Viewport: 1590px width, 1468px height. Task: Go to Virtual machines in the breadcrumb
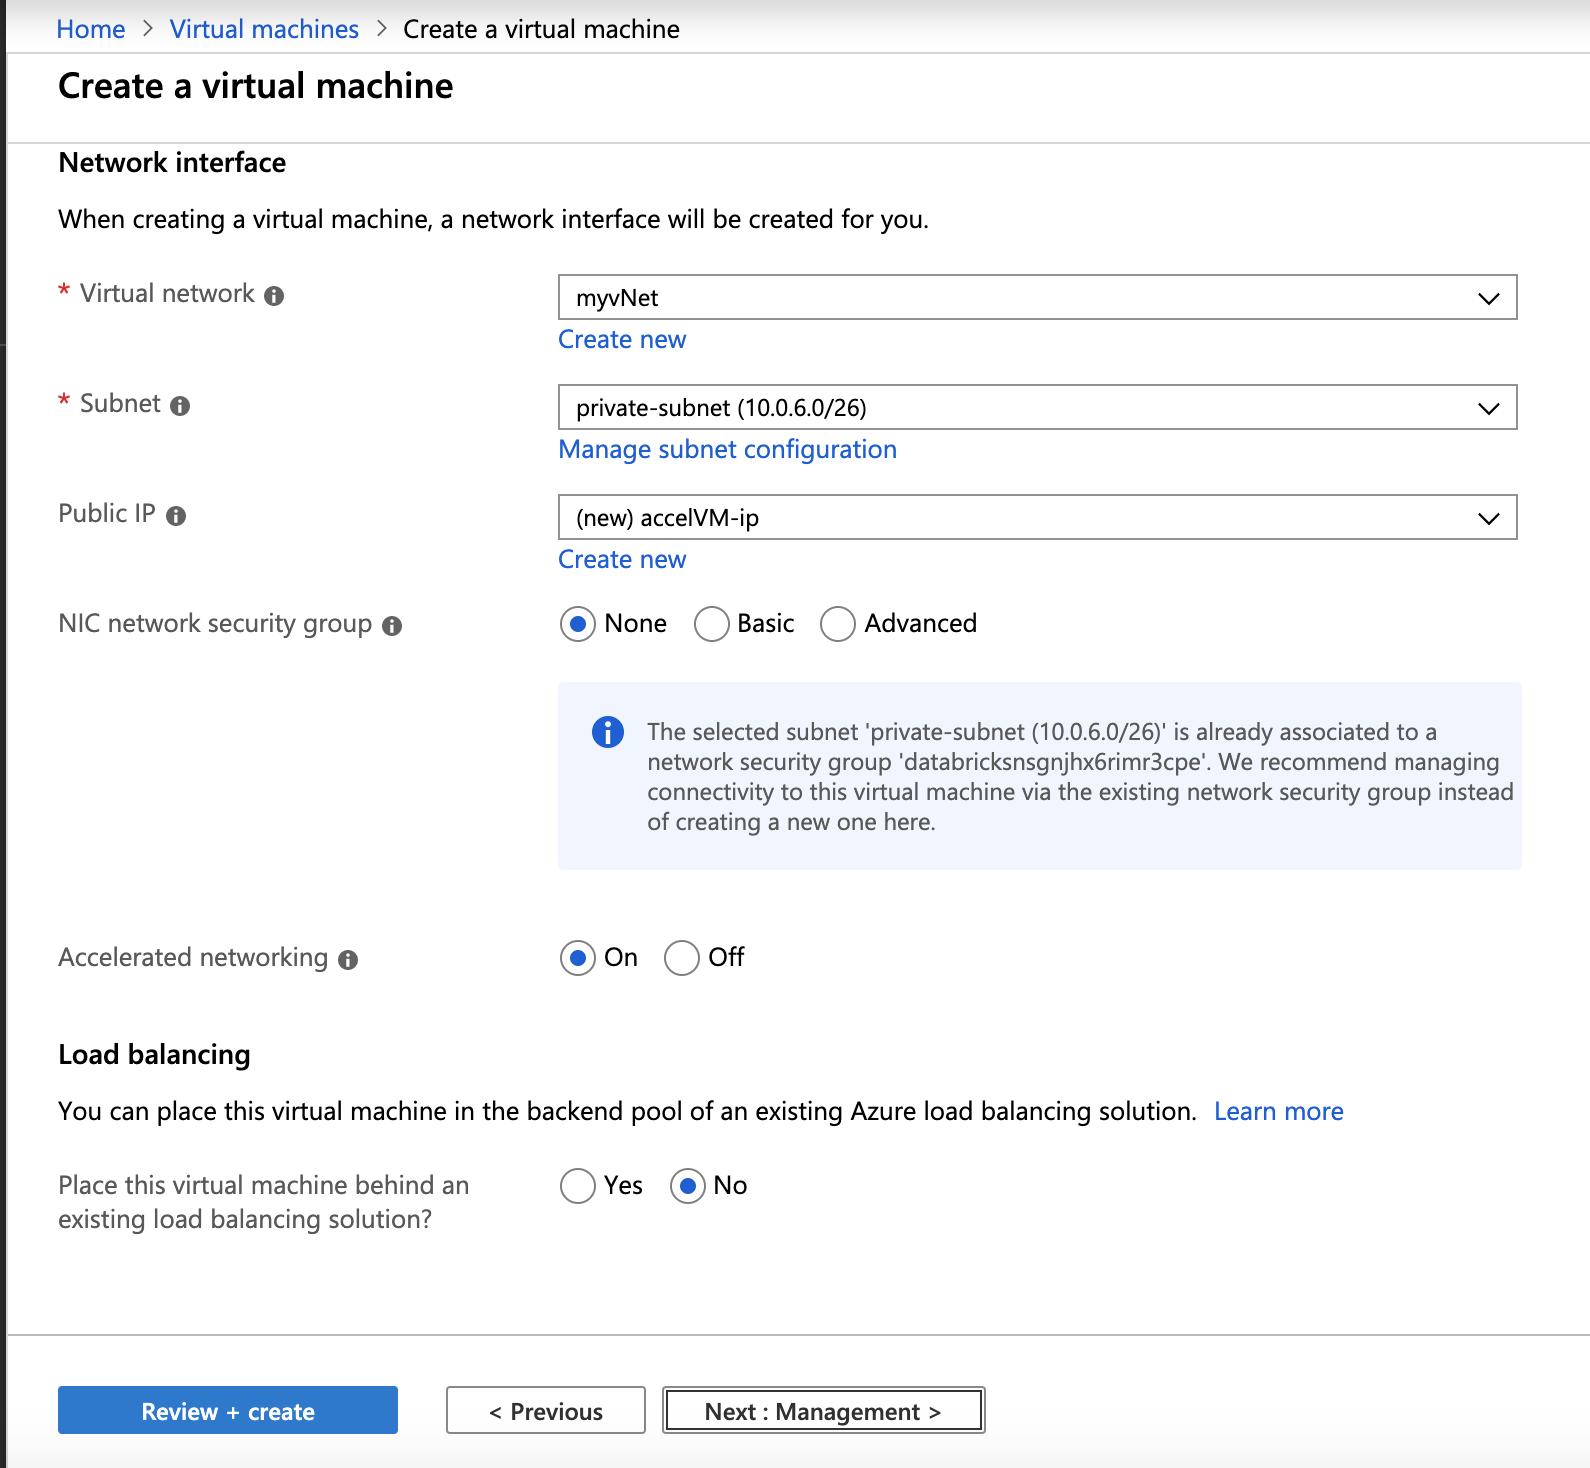(x=264, y=29)
